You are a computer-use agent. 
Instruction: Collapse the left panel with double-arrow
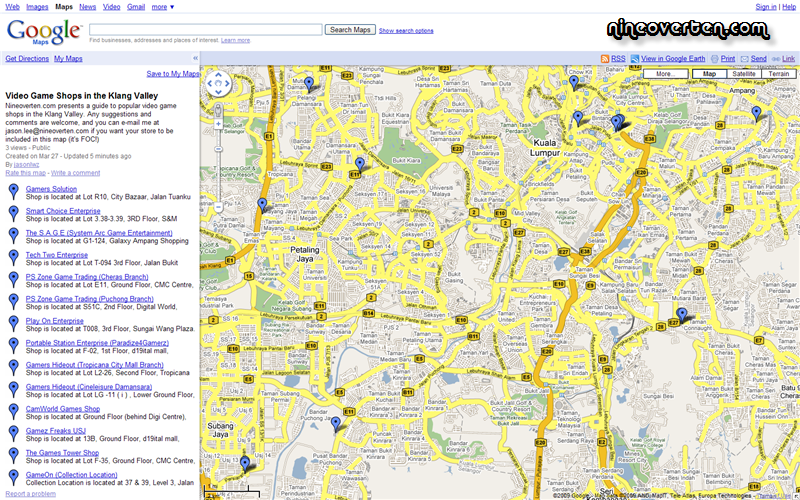[x=195, y=58]
